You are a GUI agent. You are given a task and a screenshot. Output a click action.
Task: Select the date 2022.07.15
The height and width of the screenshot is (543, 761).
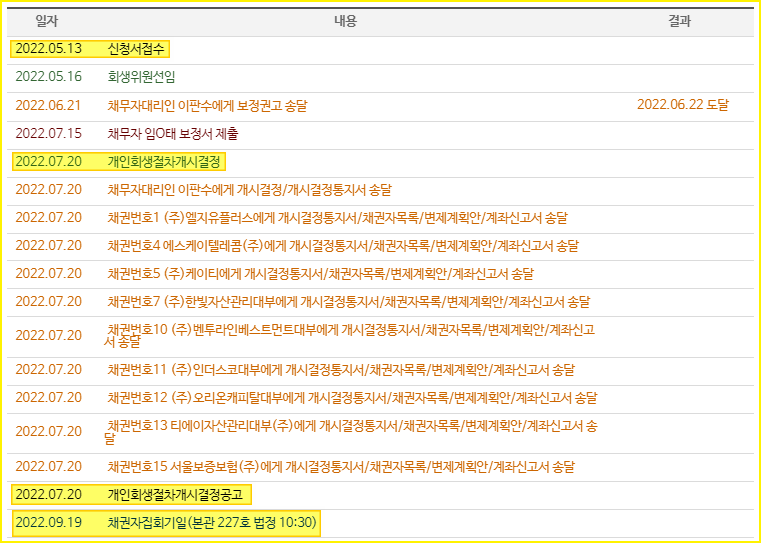pos(49,133)
